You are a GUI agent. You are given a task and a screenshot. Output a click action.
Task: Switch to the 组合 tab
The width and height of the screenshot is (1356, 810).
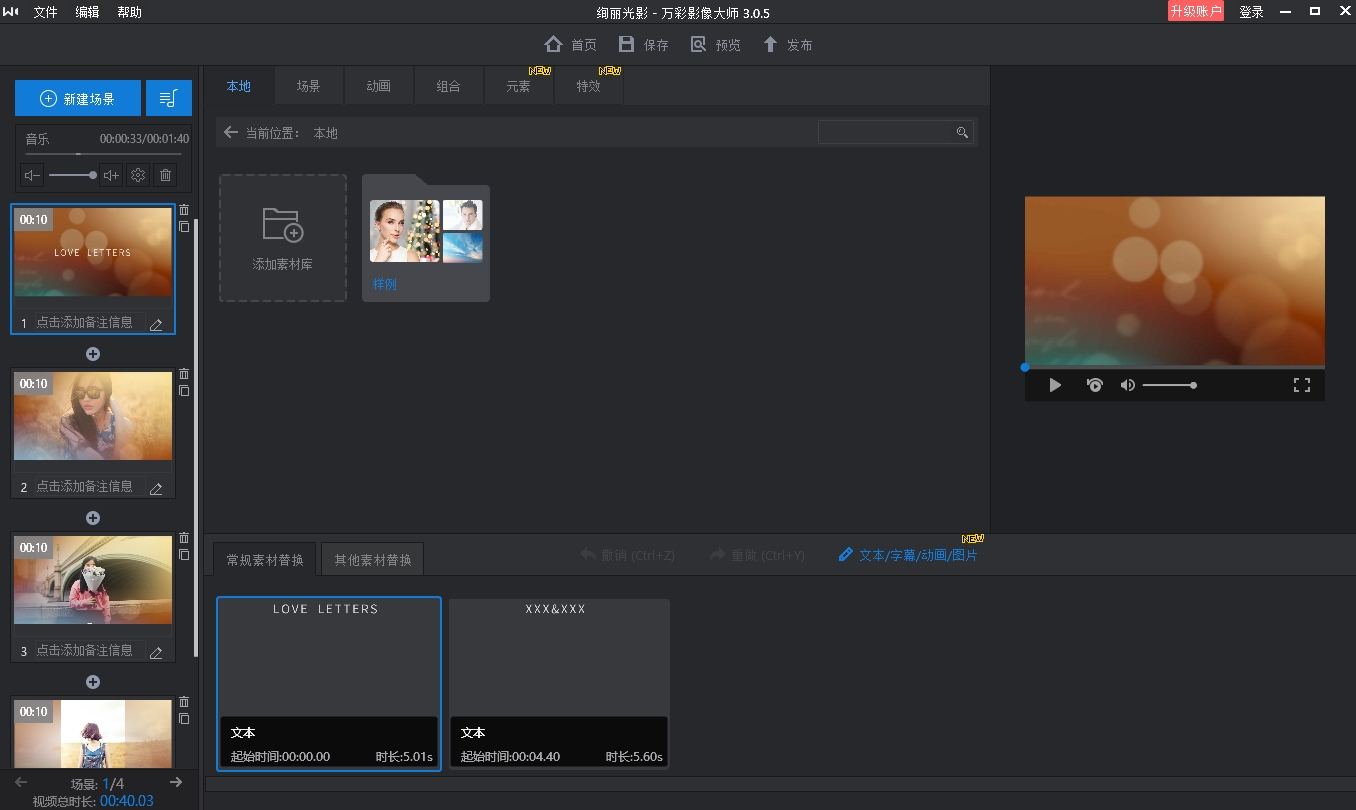(x=448, y=86)
